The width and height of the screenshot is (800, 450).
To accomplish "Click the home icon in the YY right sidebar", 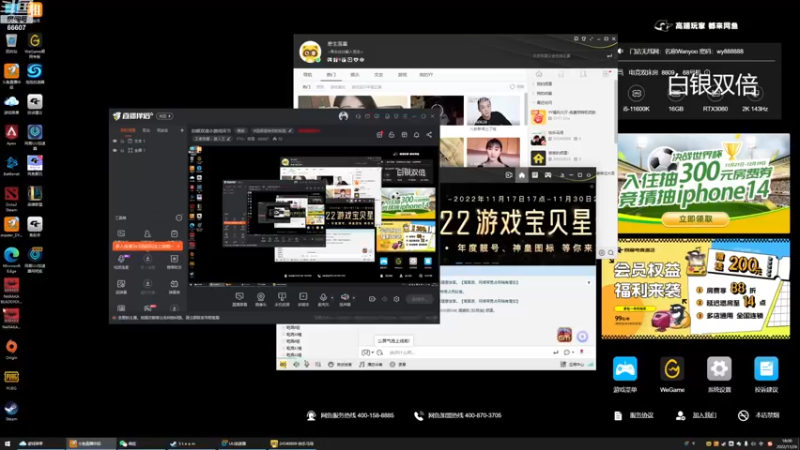I will click(539, 74).
